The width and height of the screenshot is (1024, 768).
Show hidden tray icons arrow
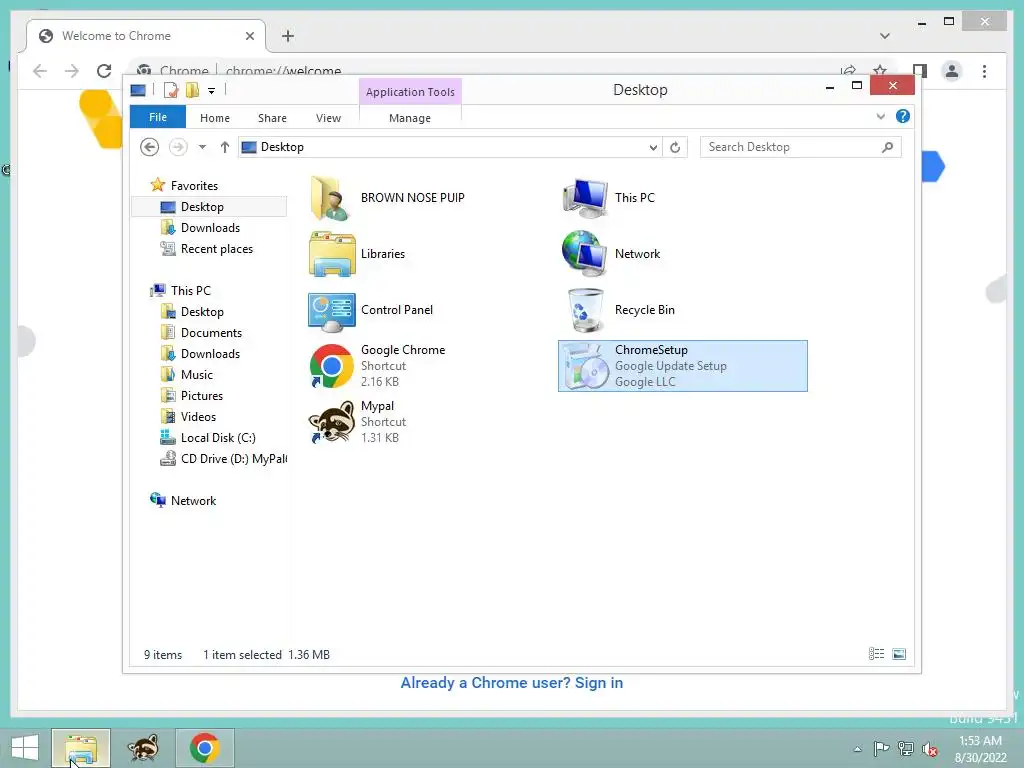click(x=857, y=749)
